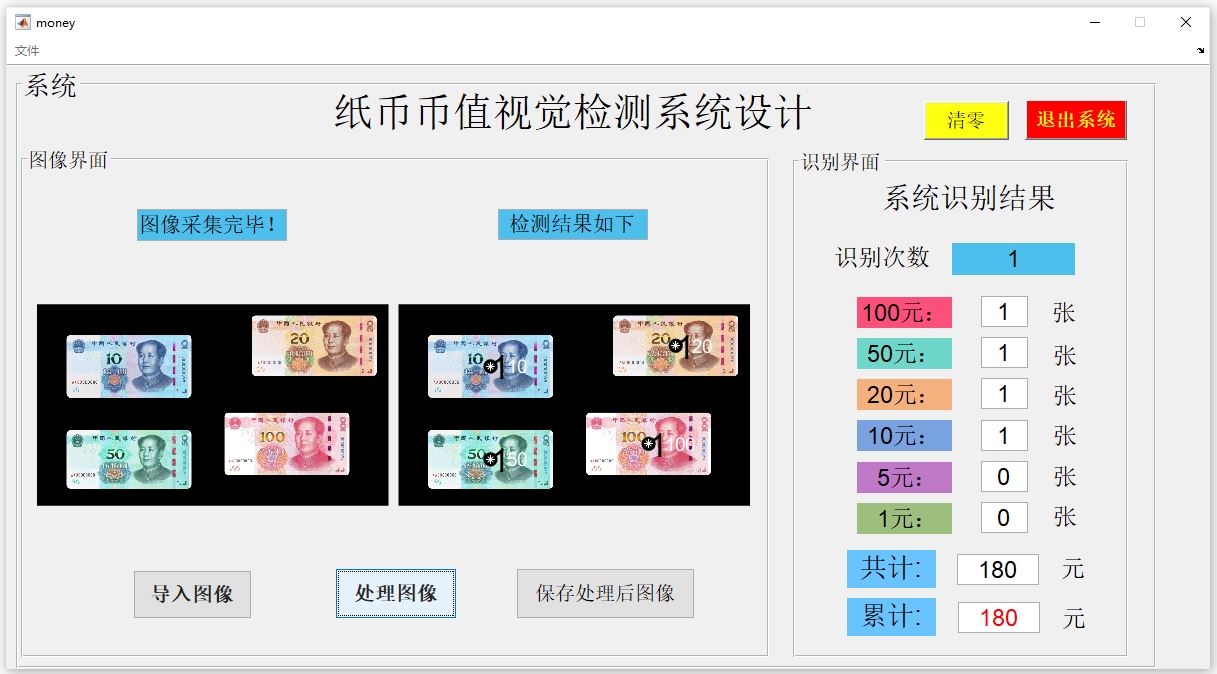1217x674 pixels.
Task: Open the 文件 menu
Action: [x=27, y=50]
